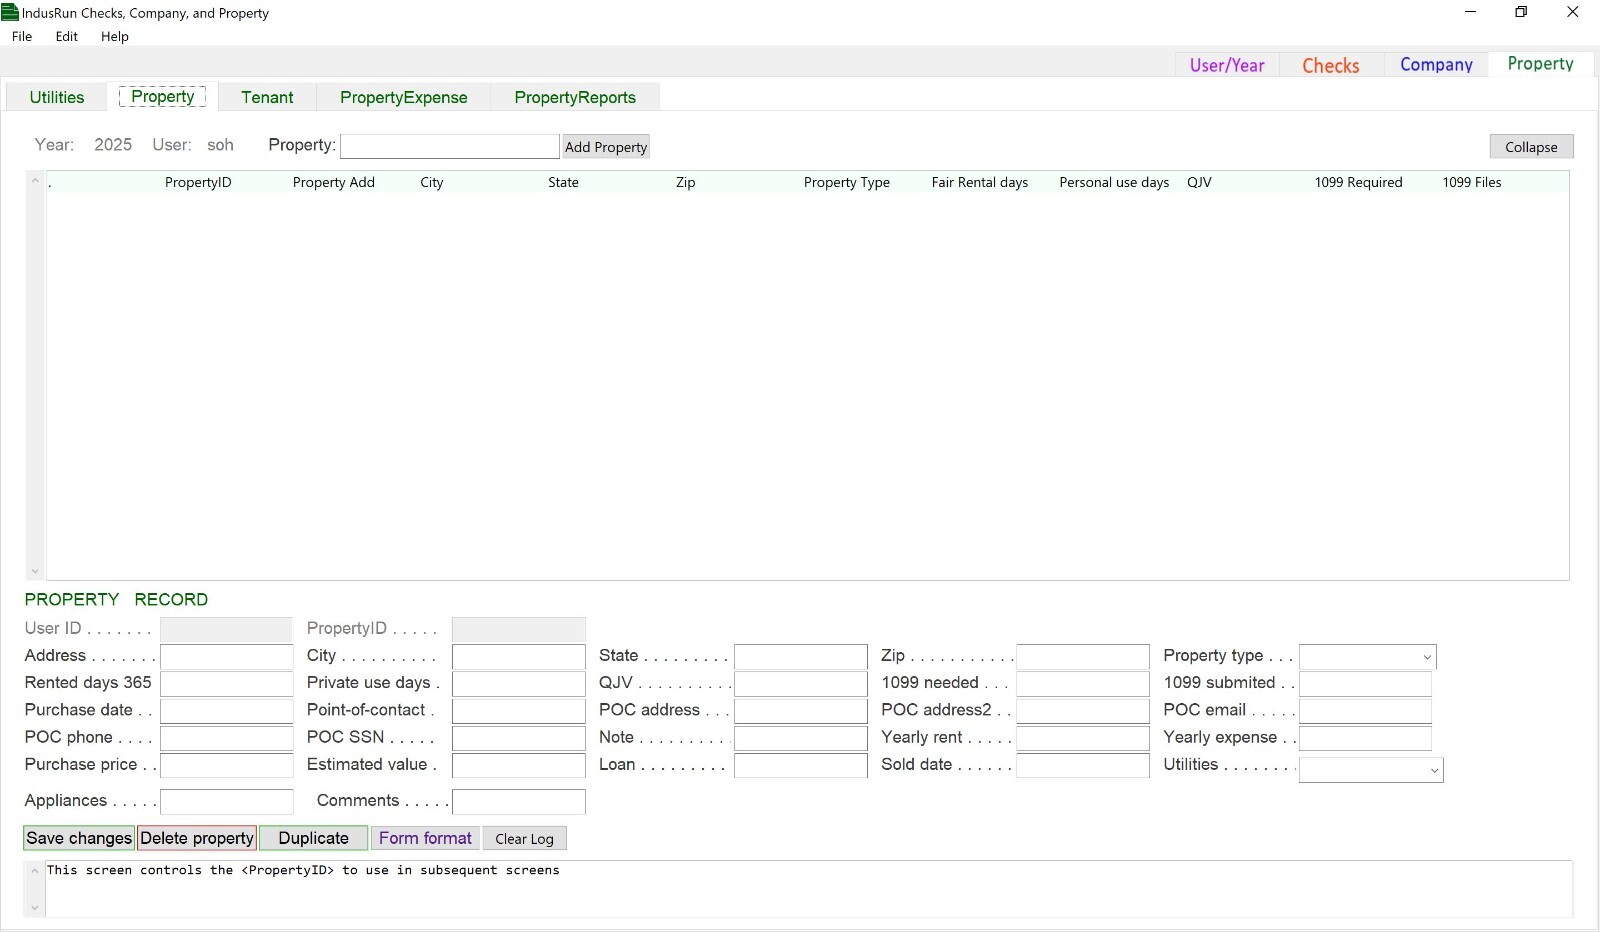
Task: Click the 1099 needed input field
Action: pyautogui.click(x=1083, y=684)
